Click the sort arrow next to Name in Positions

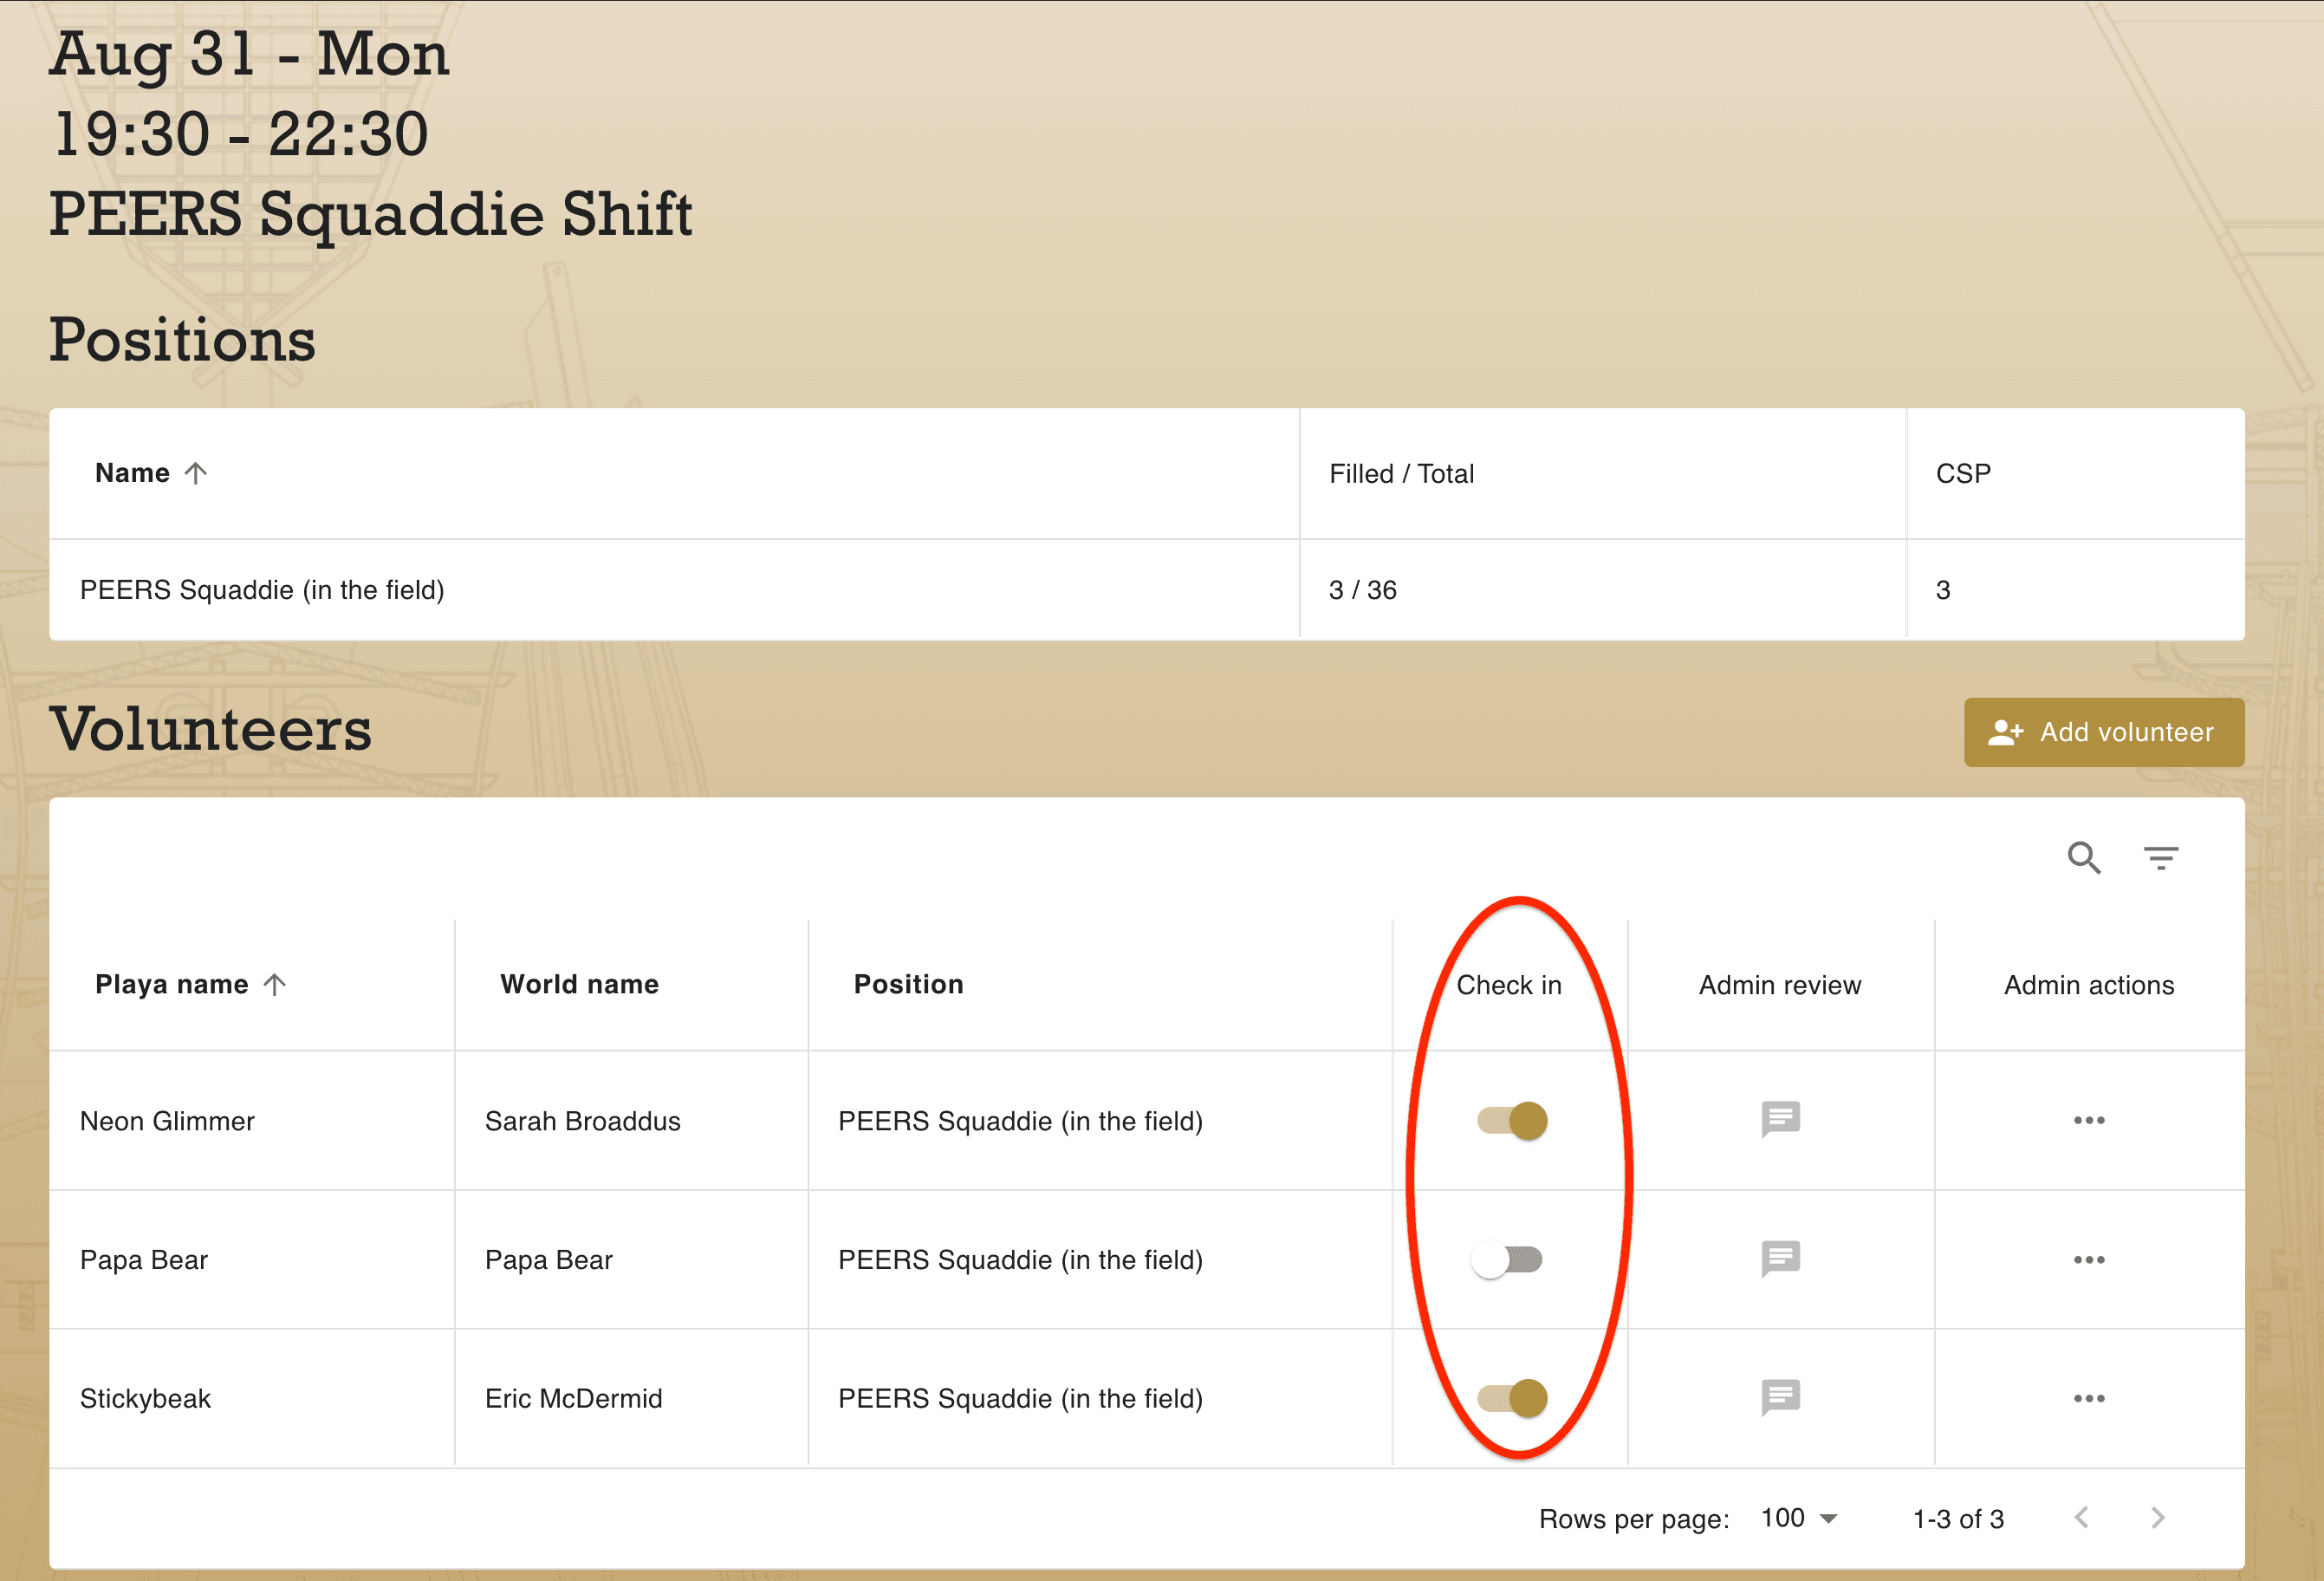(x=196, y=473)
